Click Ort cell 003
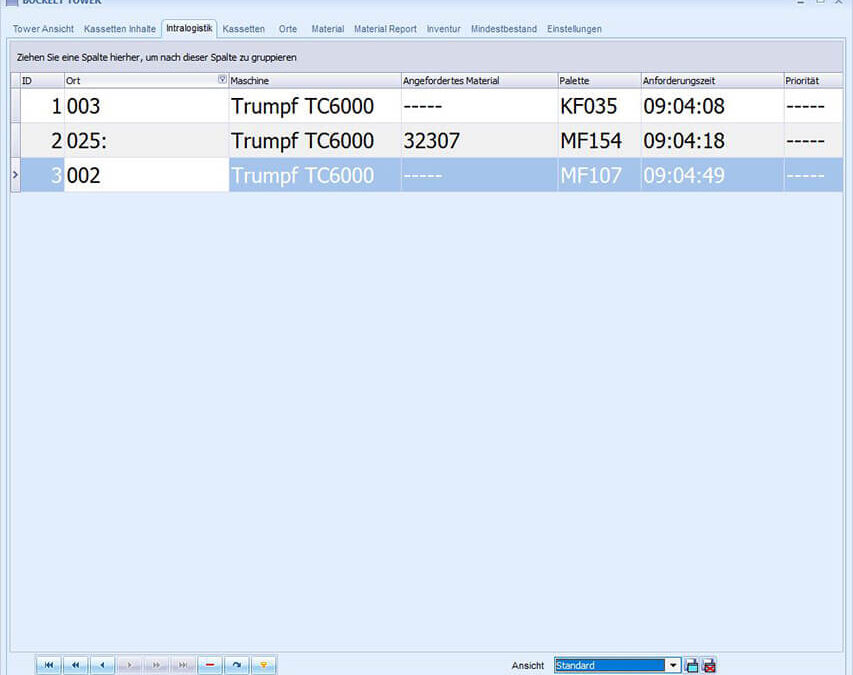This screenshot has height=675, width=853. (146, 106)
